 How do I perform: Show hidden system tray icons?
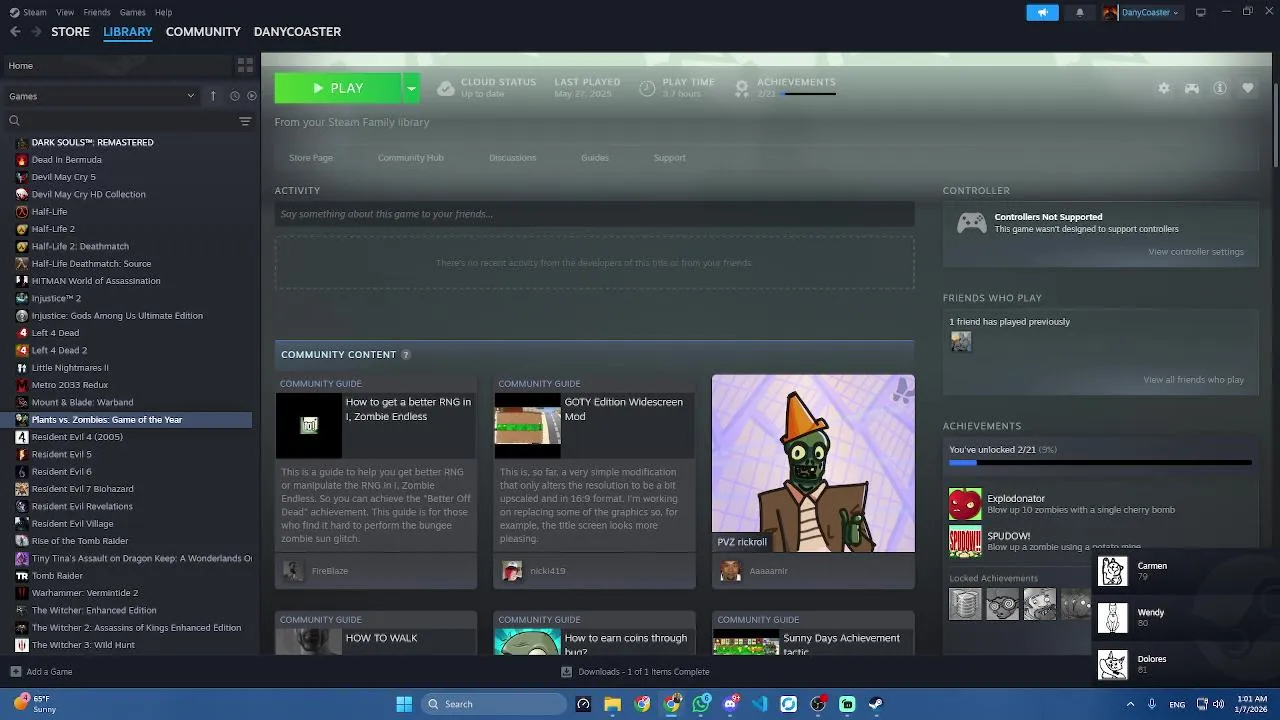pos(1131,704)
